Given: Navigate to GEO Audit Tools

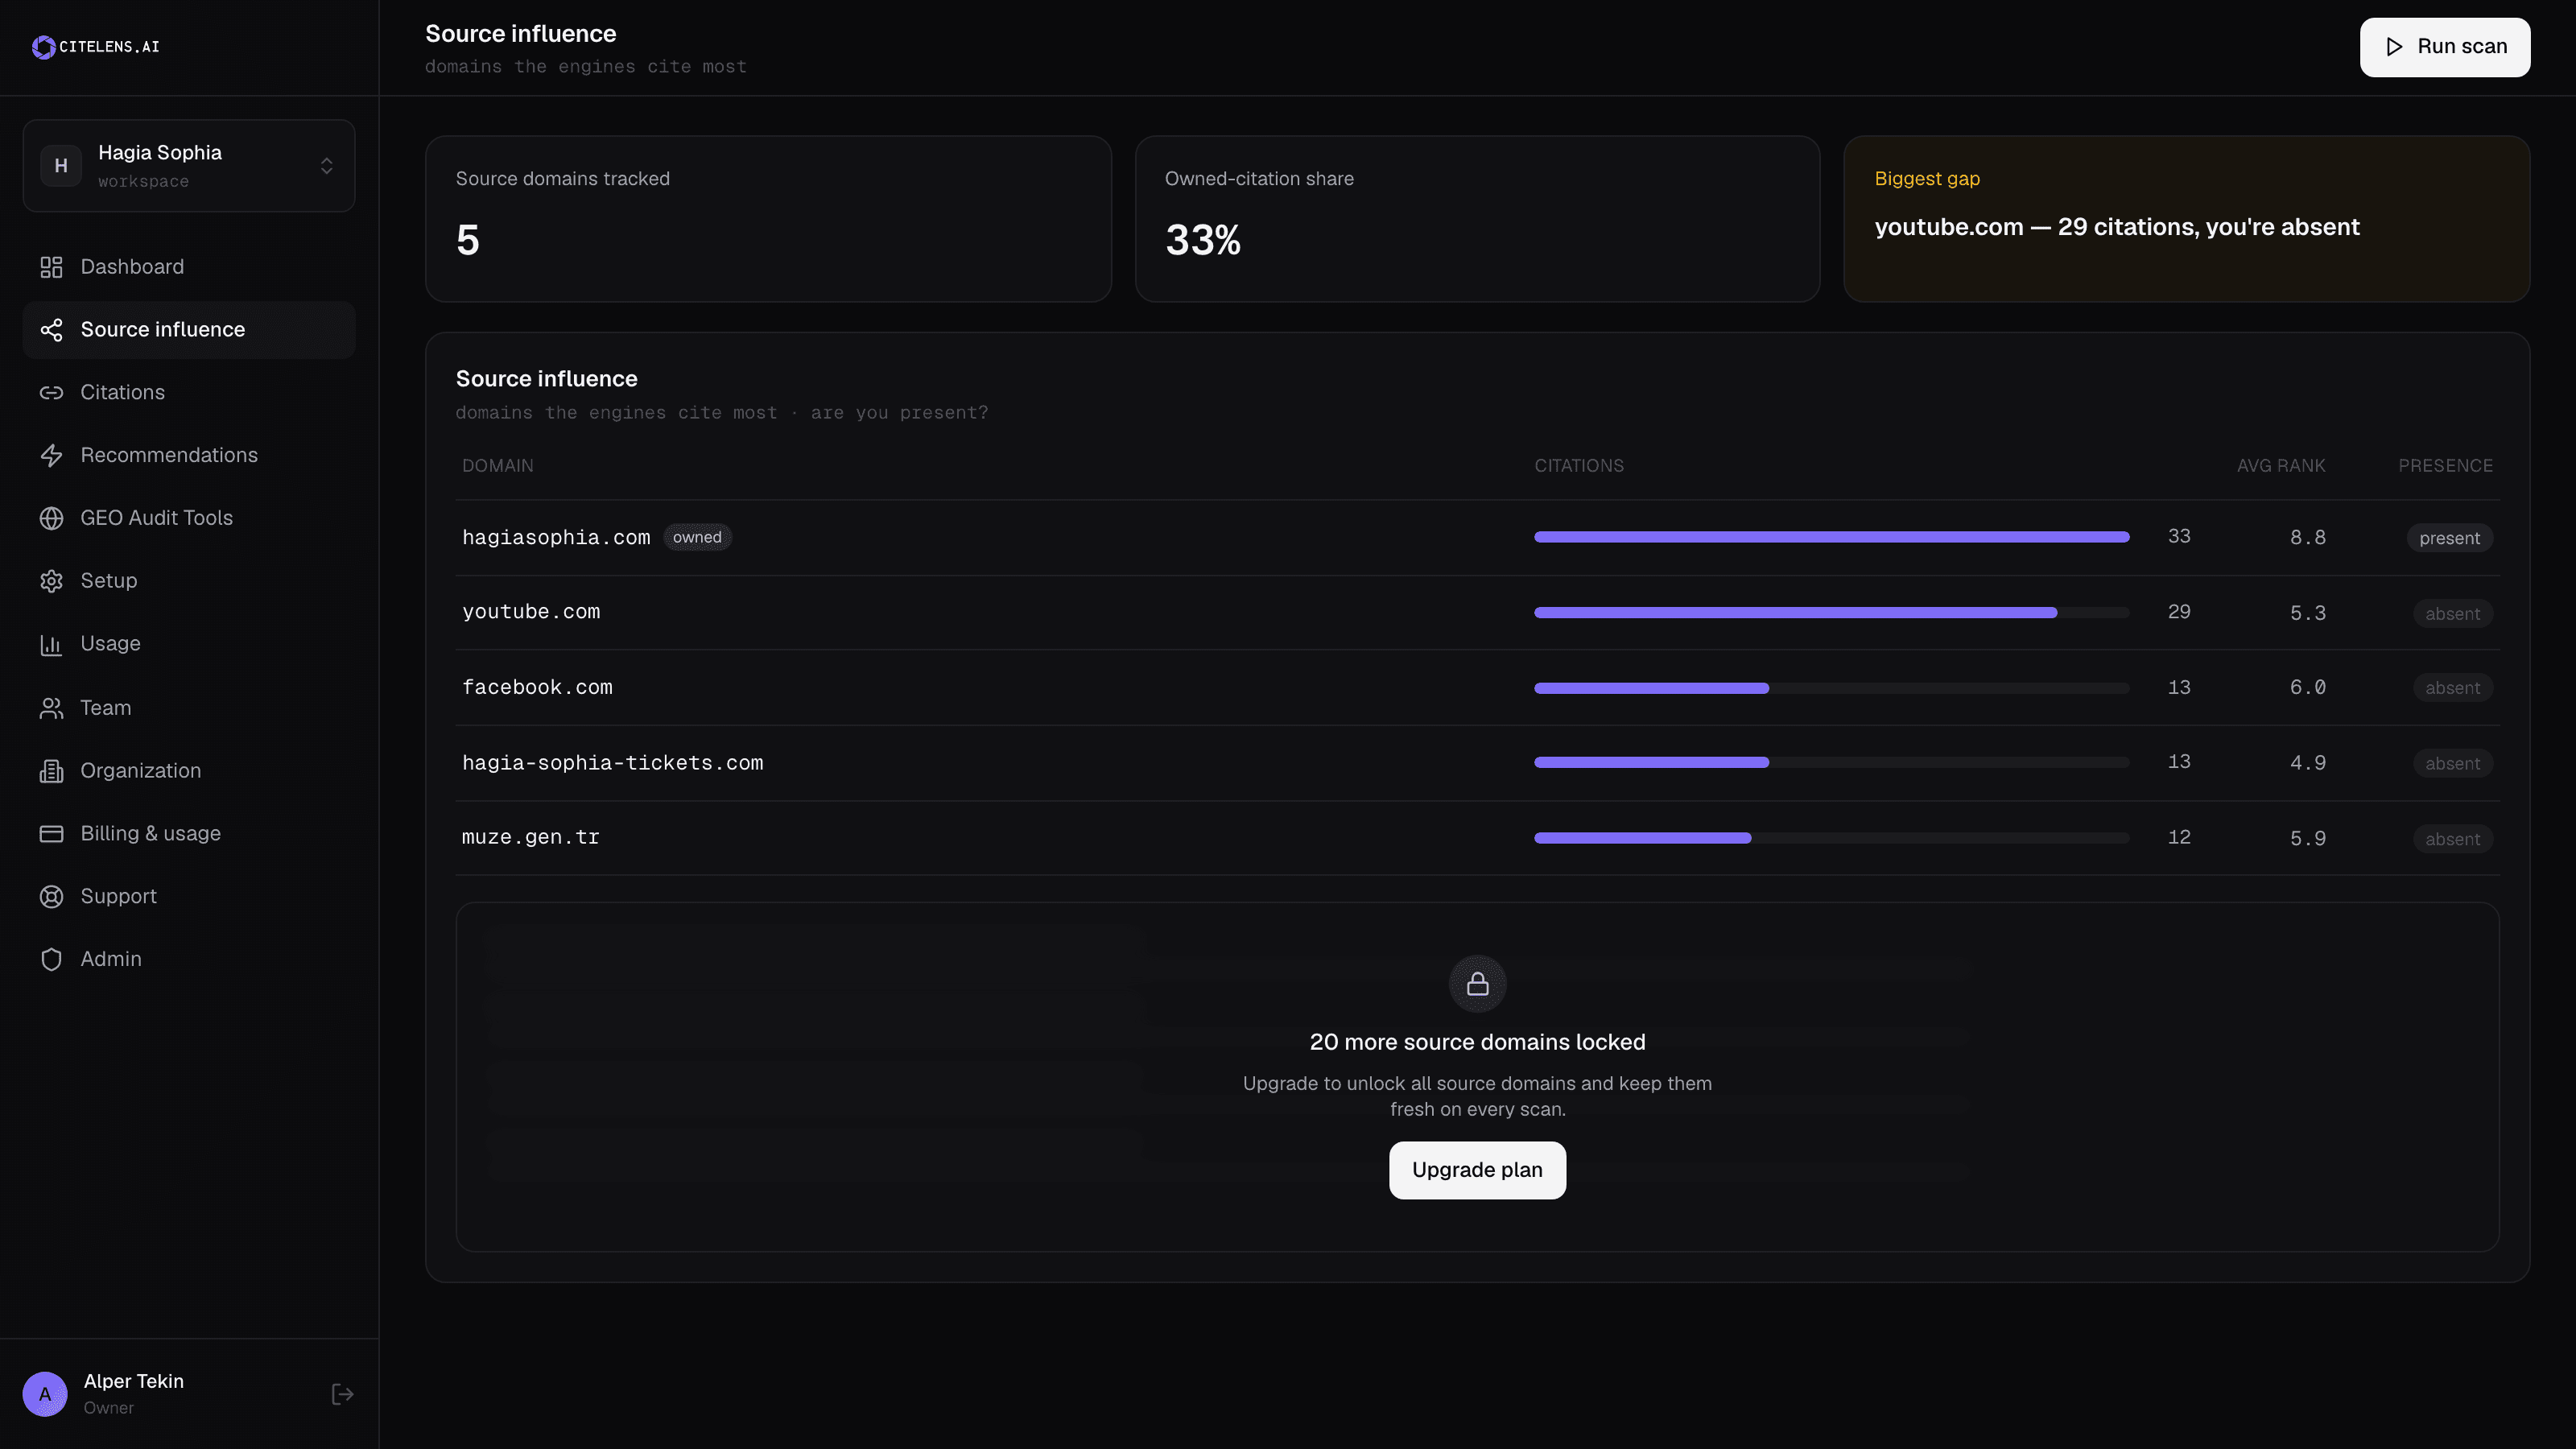Looking at the screenshot, I should (x=189, y=518).
